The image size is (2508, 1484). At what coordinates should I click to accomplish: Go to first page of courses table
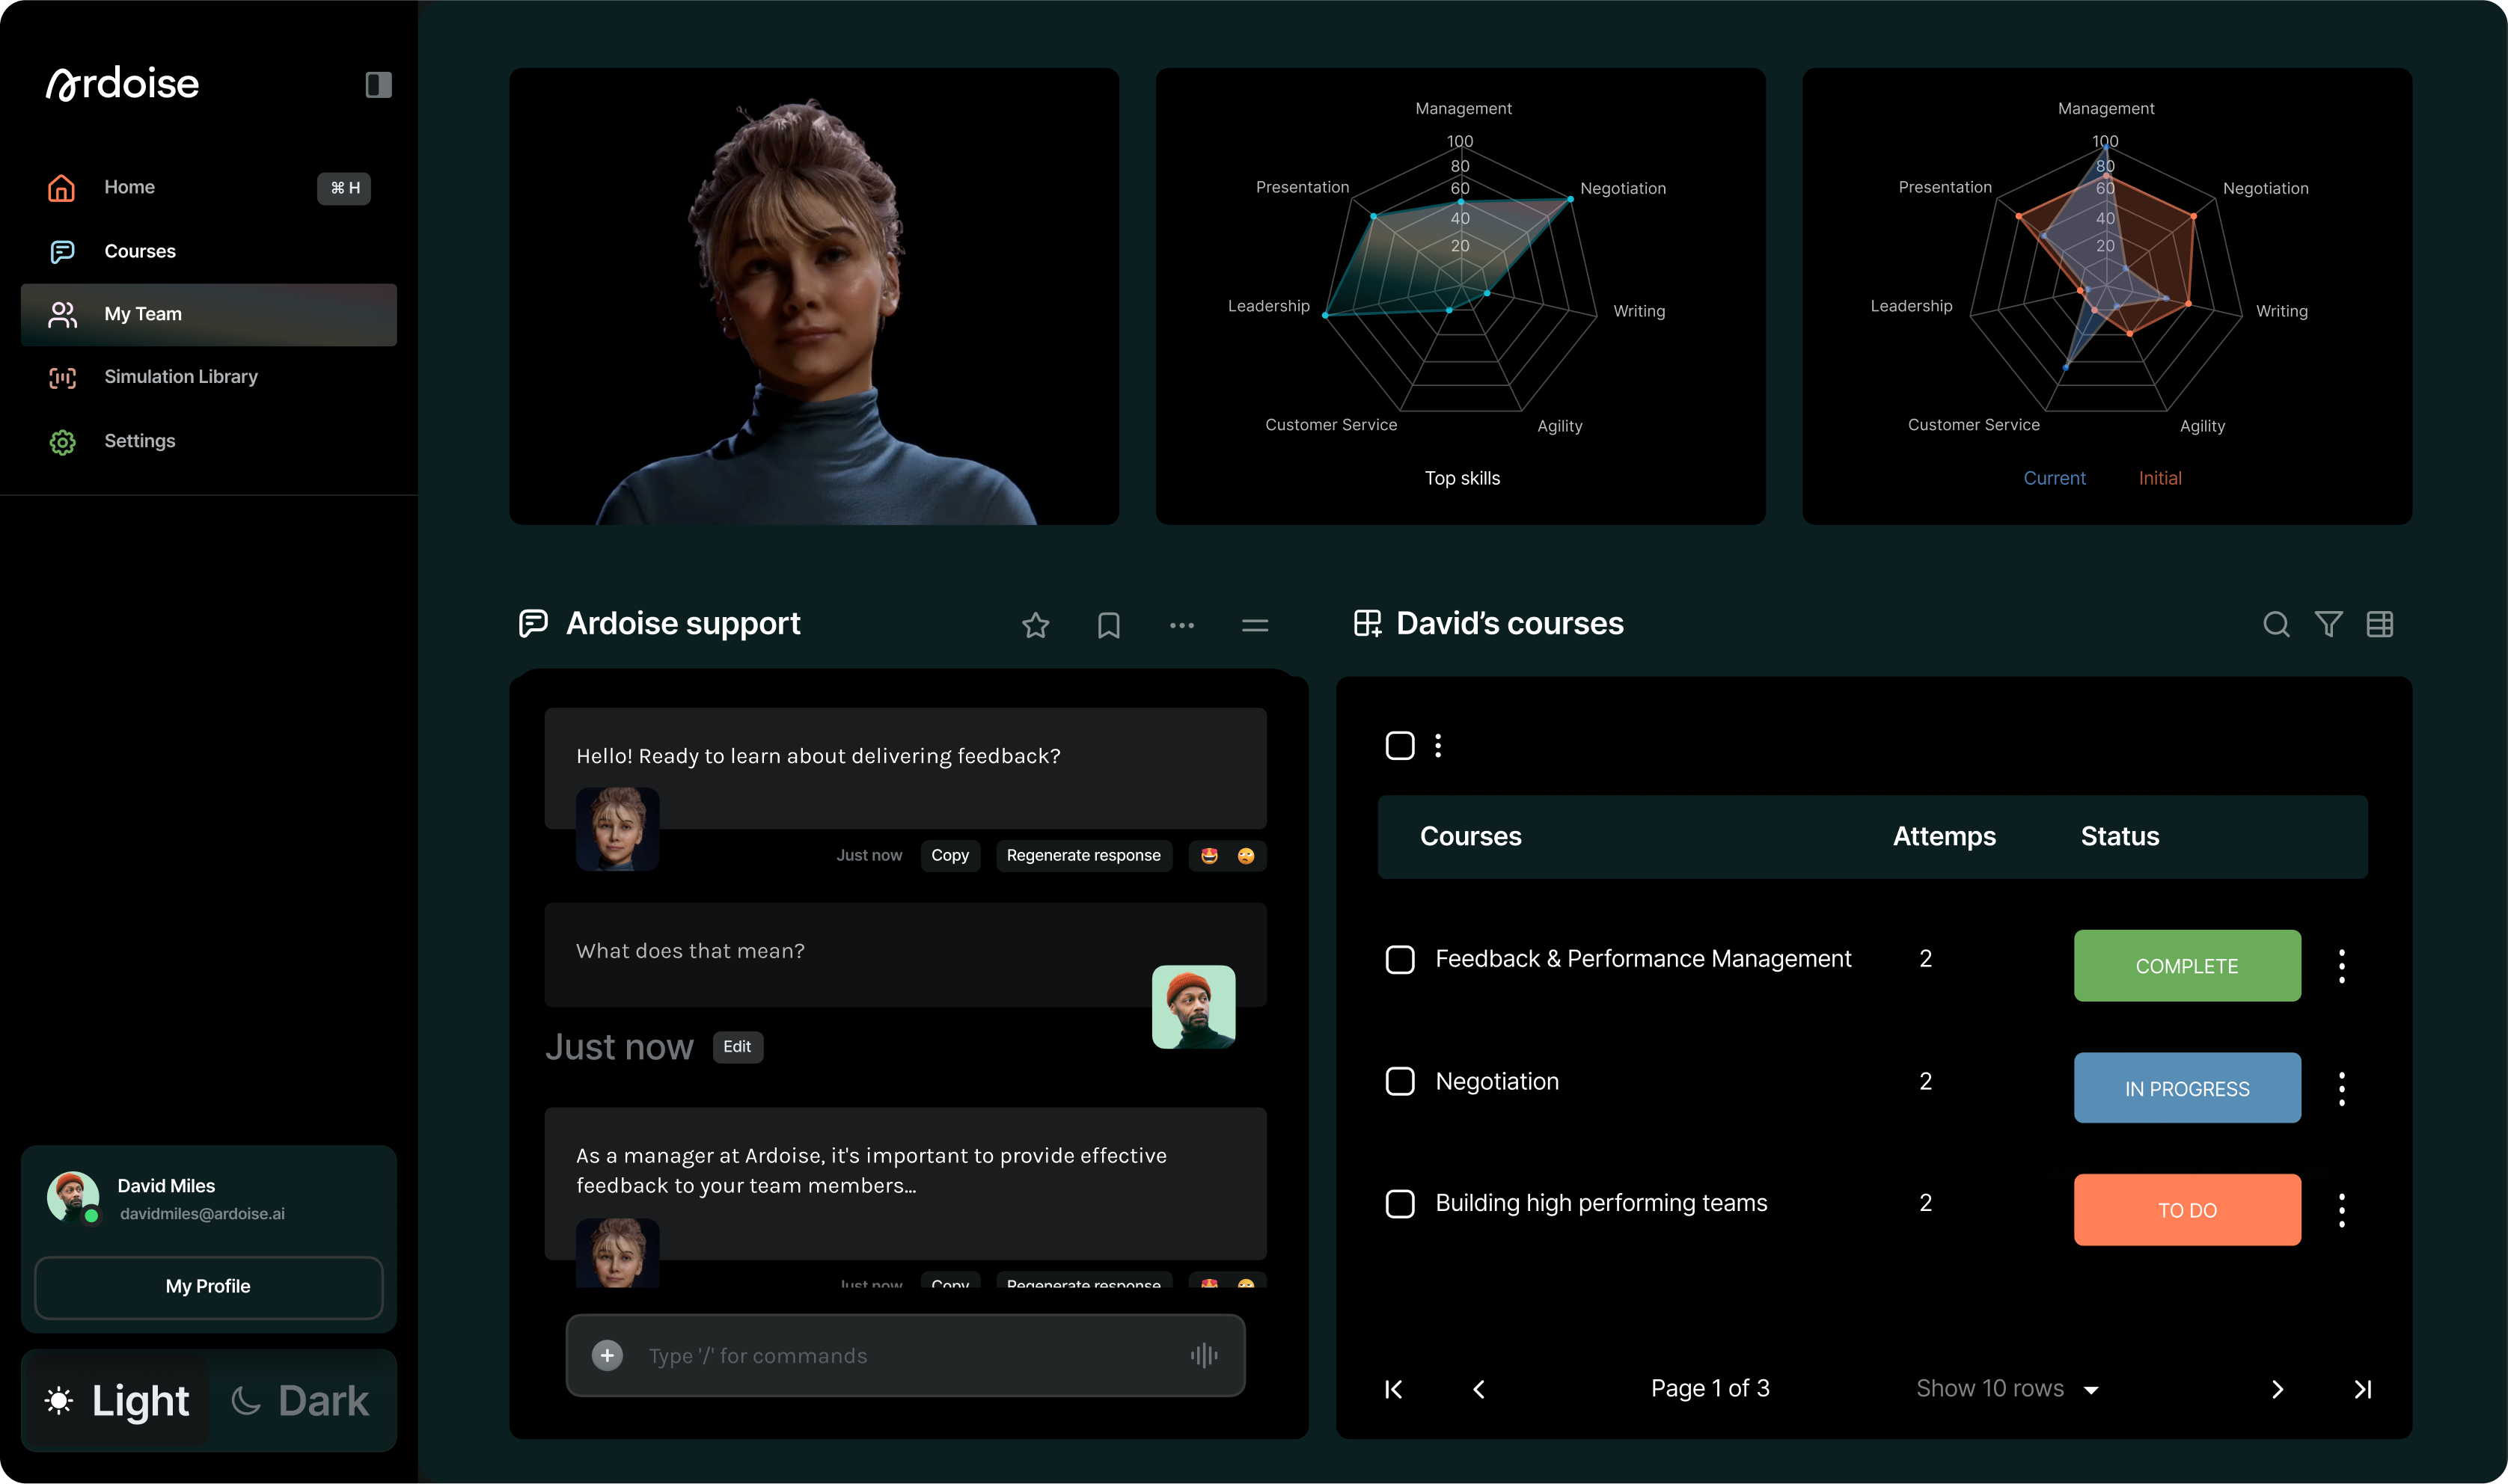click(1394, 1389)
